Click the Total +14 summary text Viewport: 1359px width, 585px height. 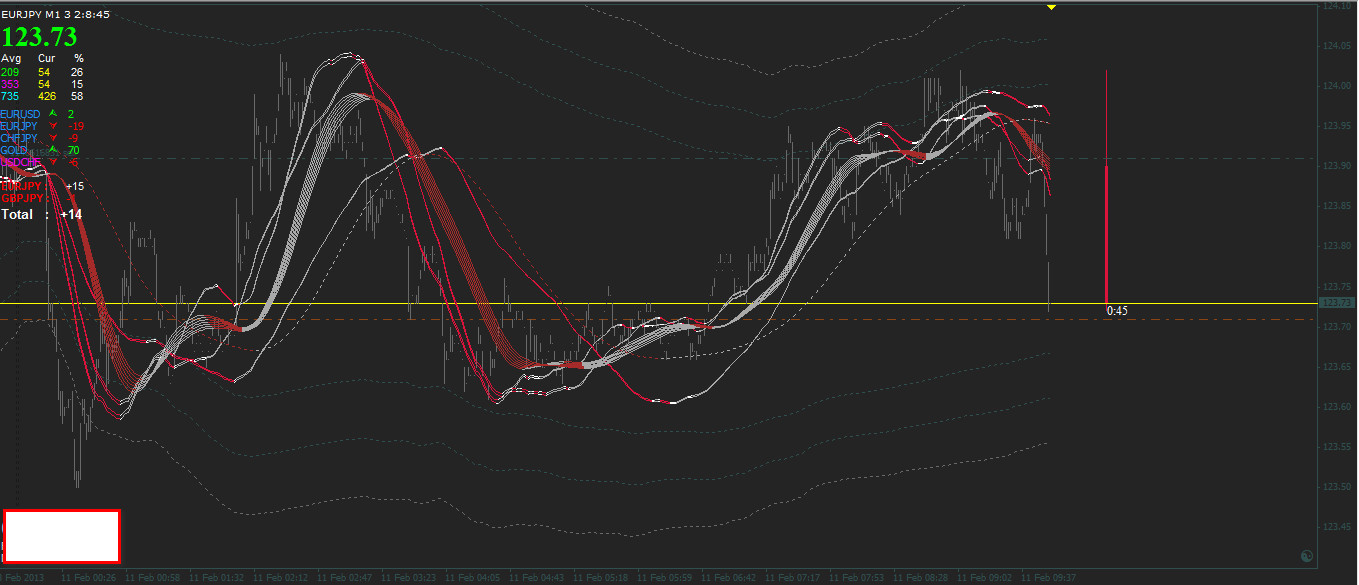click(x=42, y=214)
